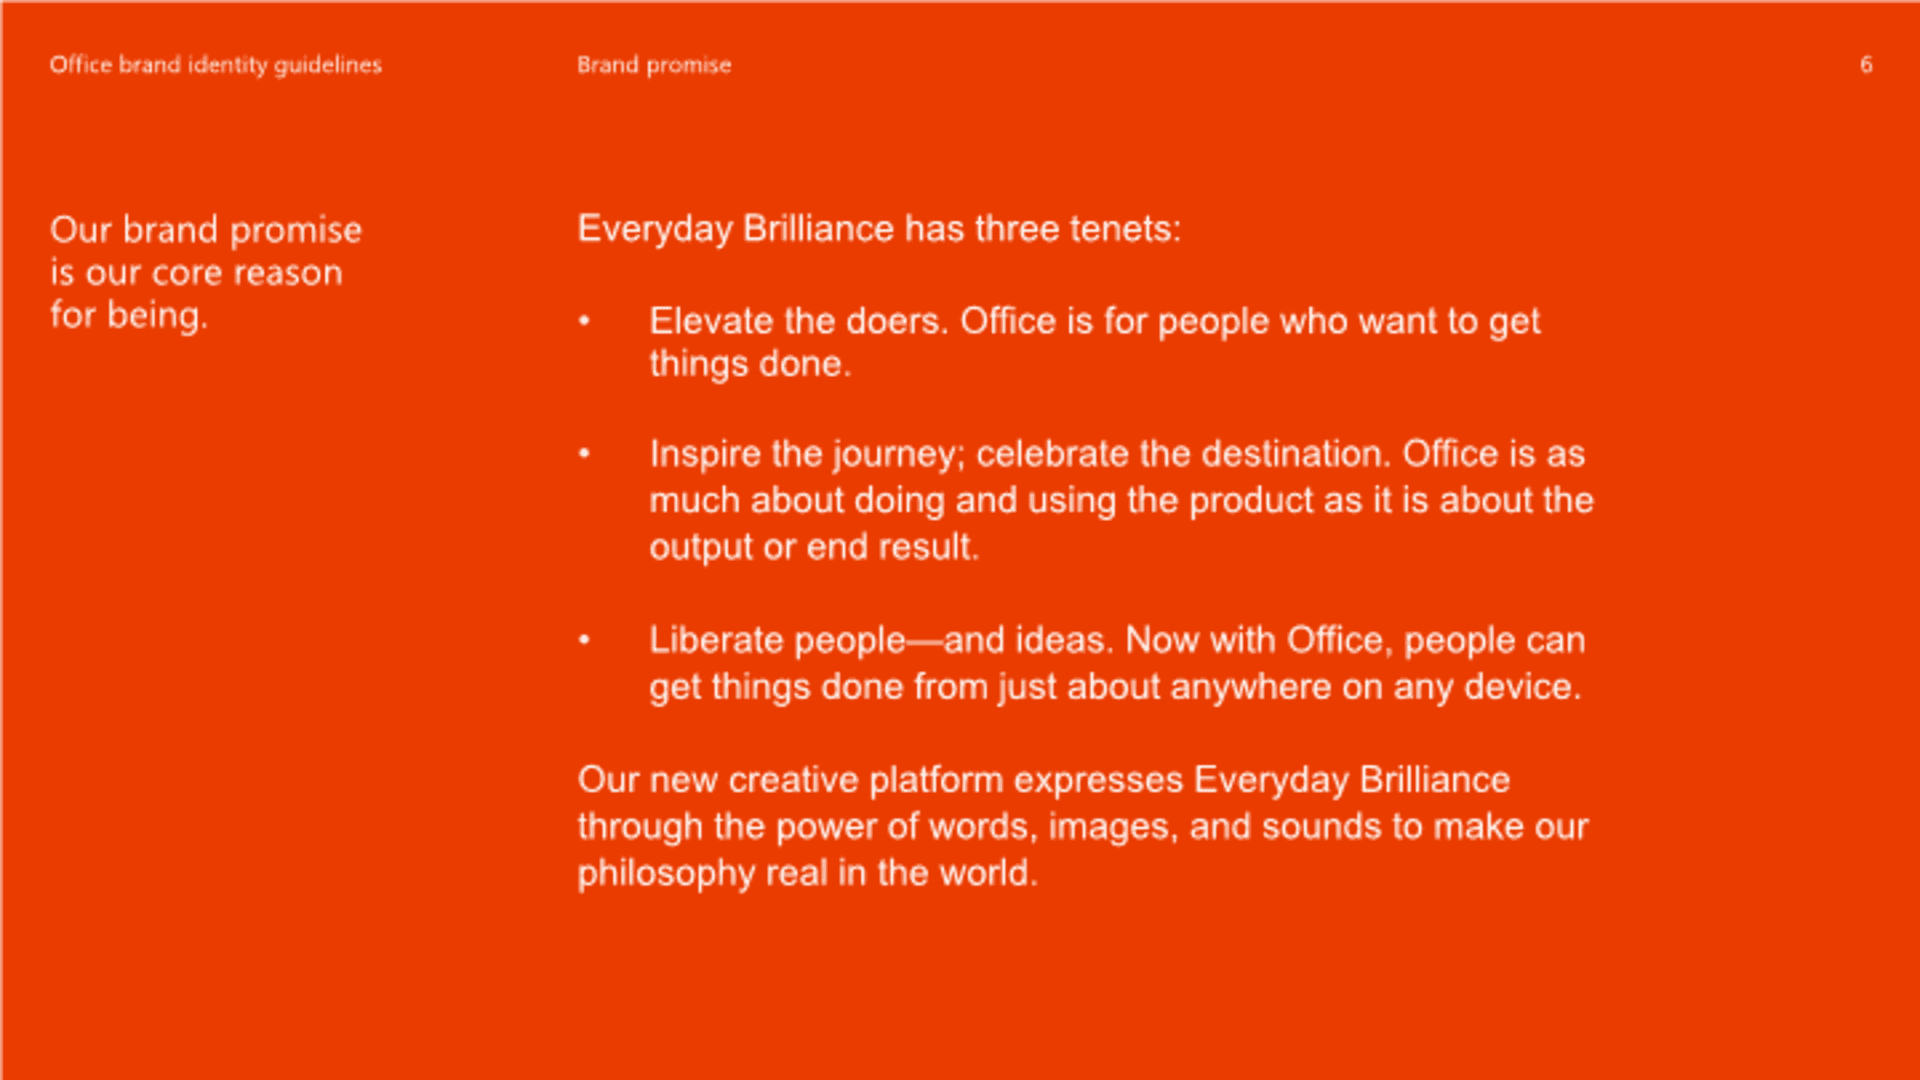Click the 'things done.' text line
This screenshot has width=1920, height=1080.
(750, 364)
